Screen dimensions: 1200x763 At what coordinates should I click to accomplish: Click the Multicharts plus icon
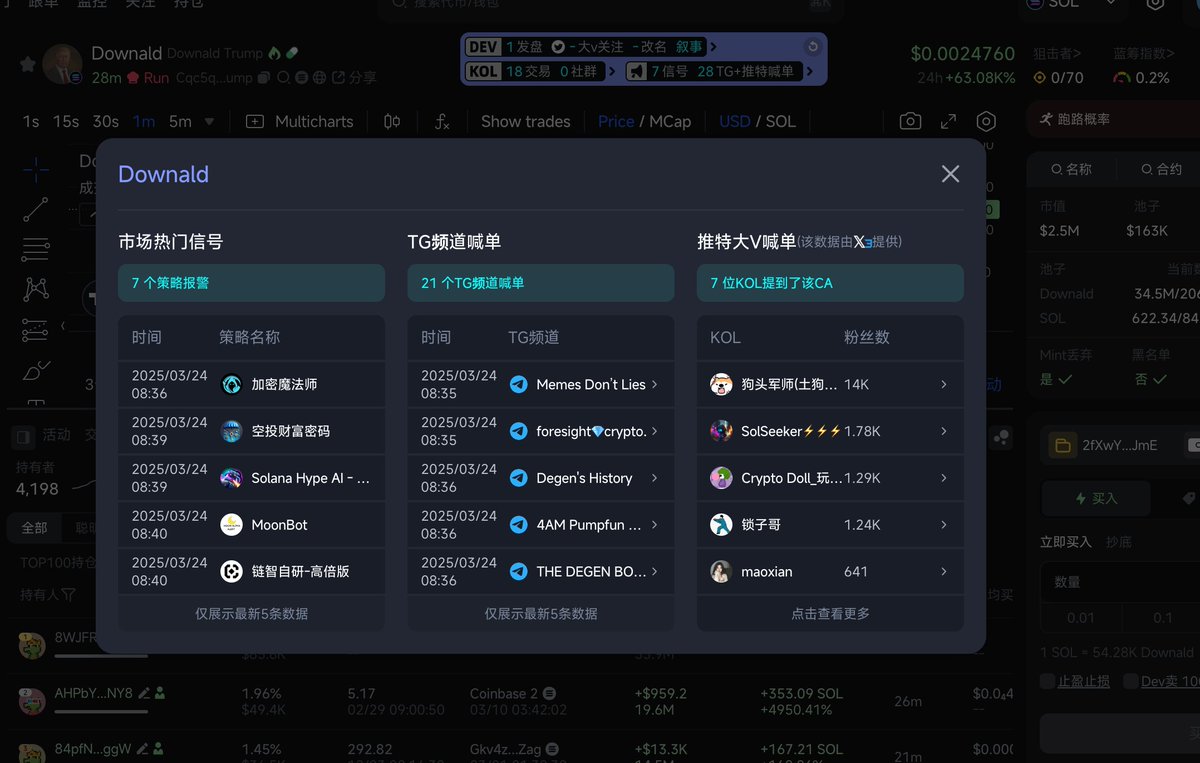pos(255,121)
